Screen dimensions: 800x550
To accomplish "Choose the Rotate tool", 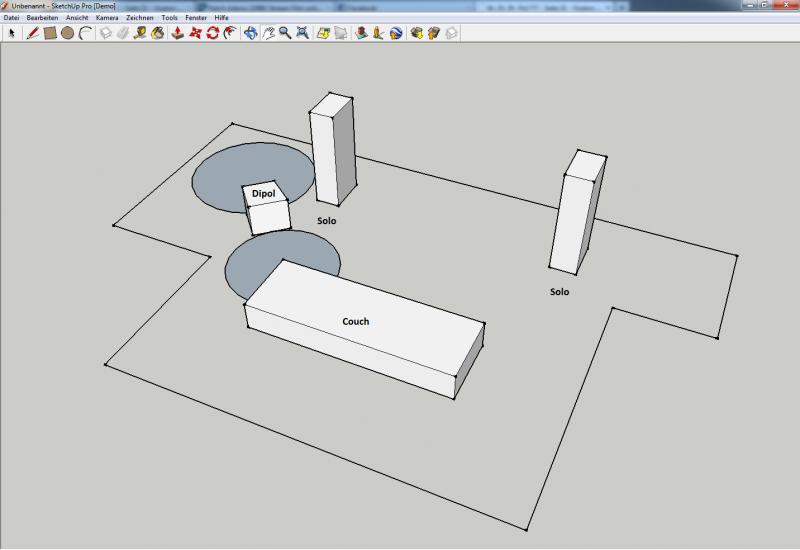I will pos(212,33).
